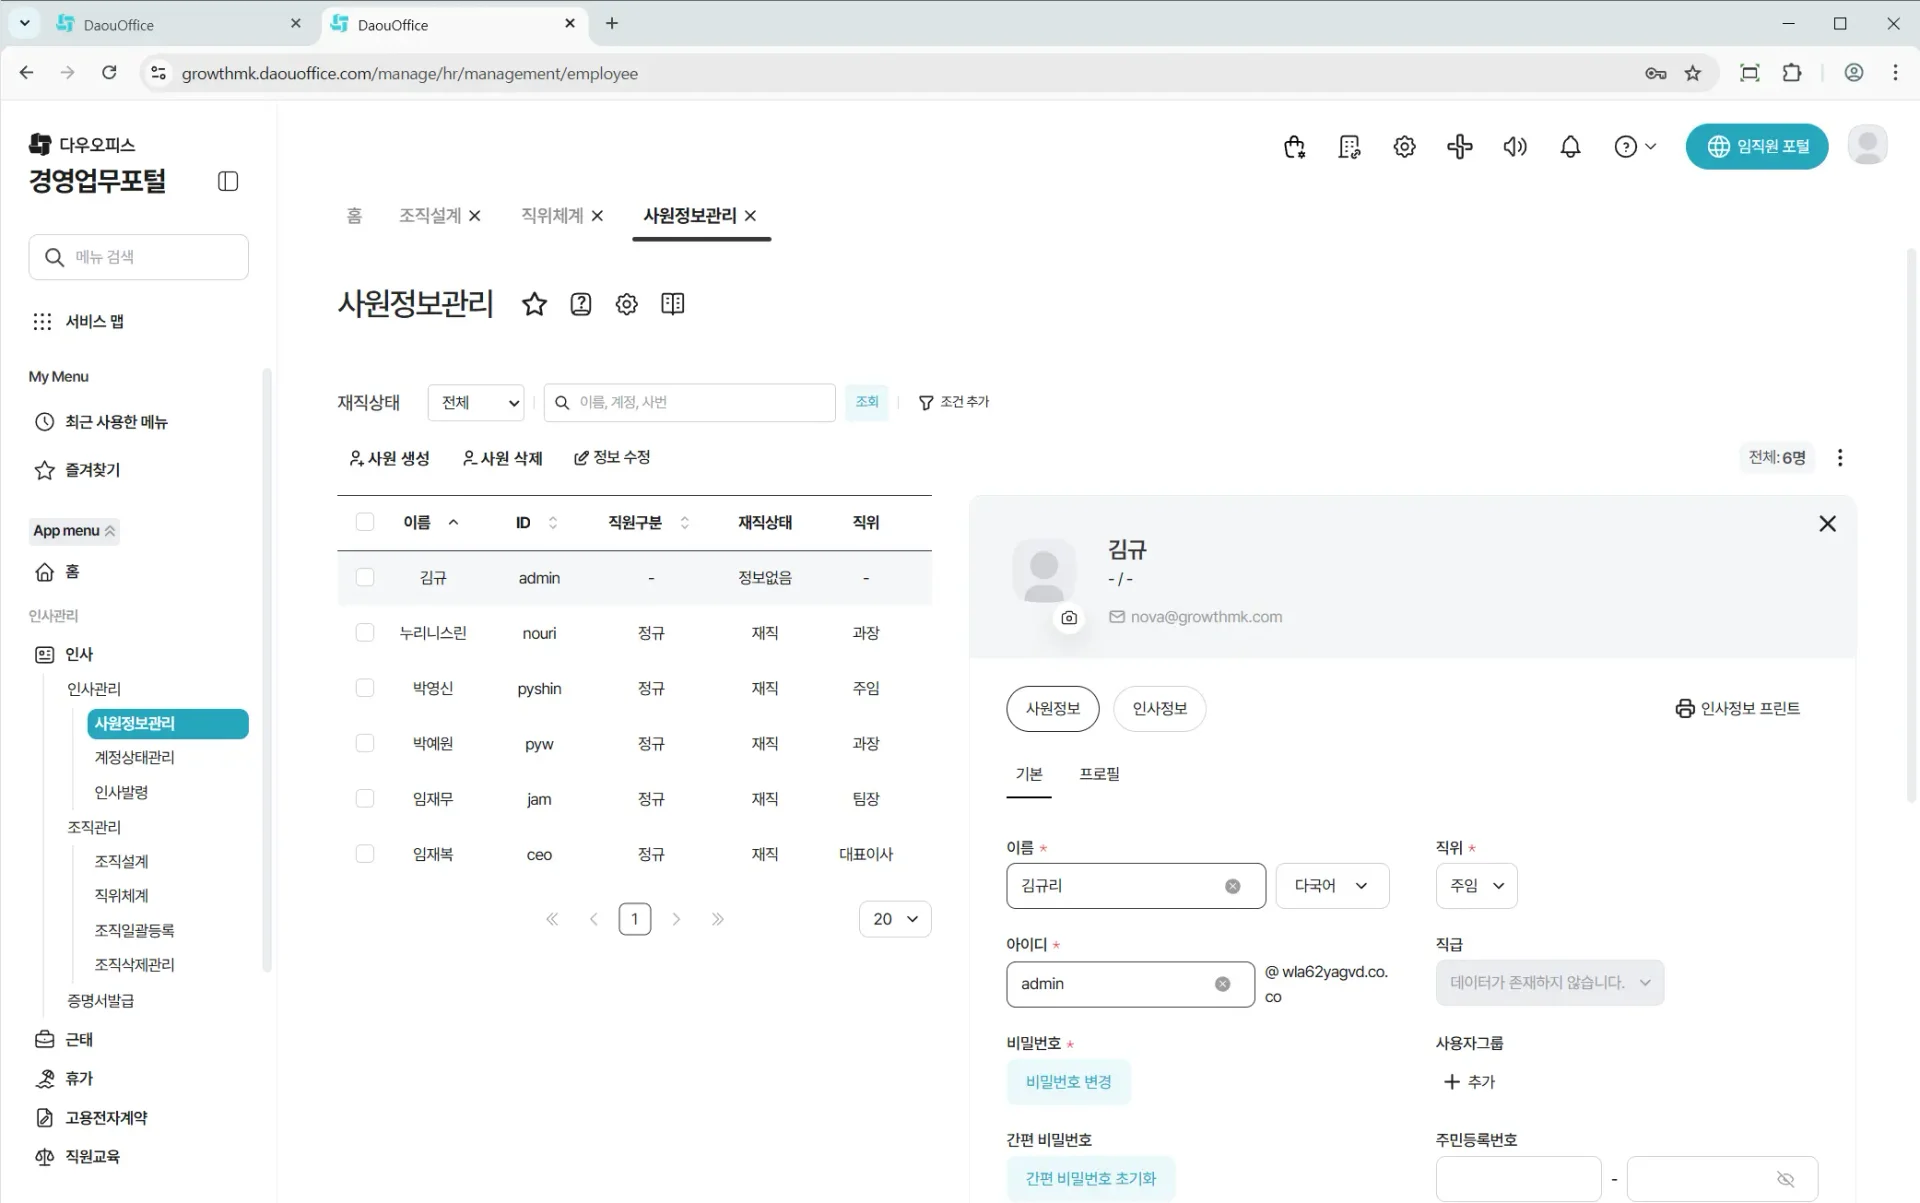Click the 사원 삭제 delete-employee icon
Image resolution: width=1920 pixels, height=1203 pixels.
(x=469, y=457)
